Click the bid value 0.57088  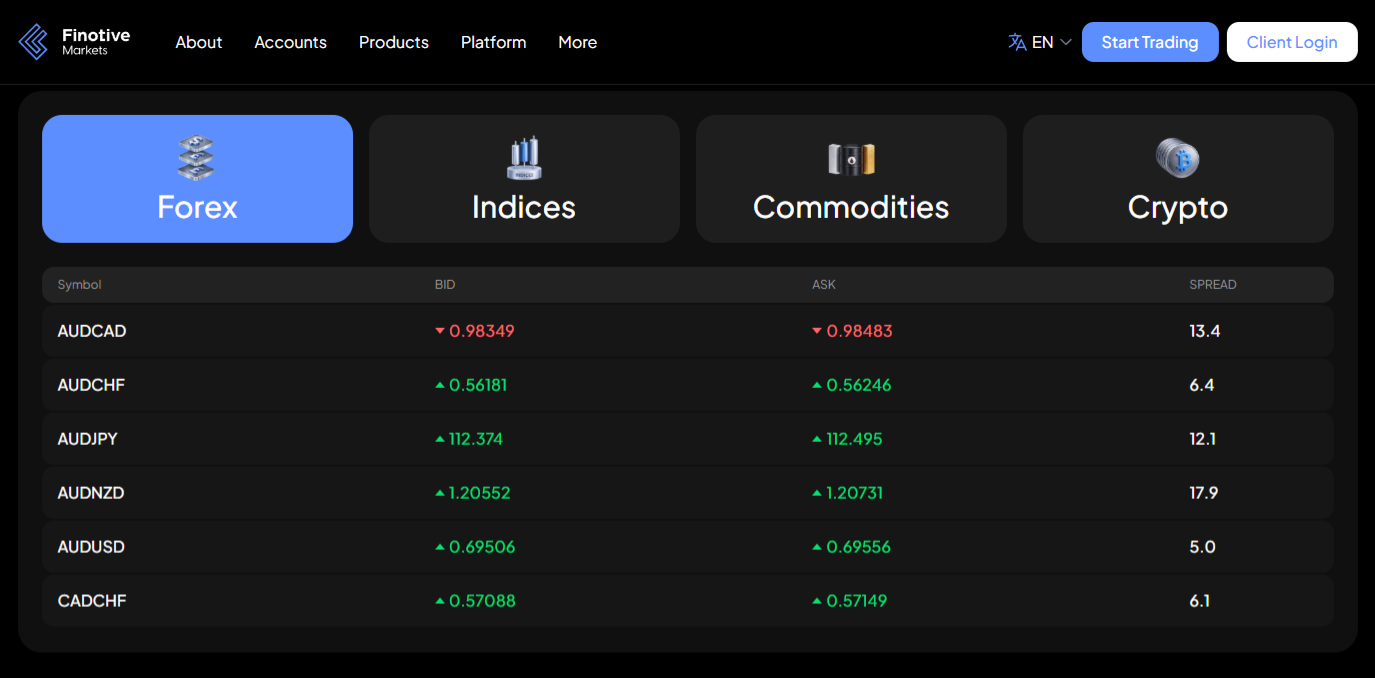coord(482,601)
